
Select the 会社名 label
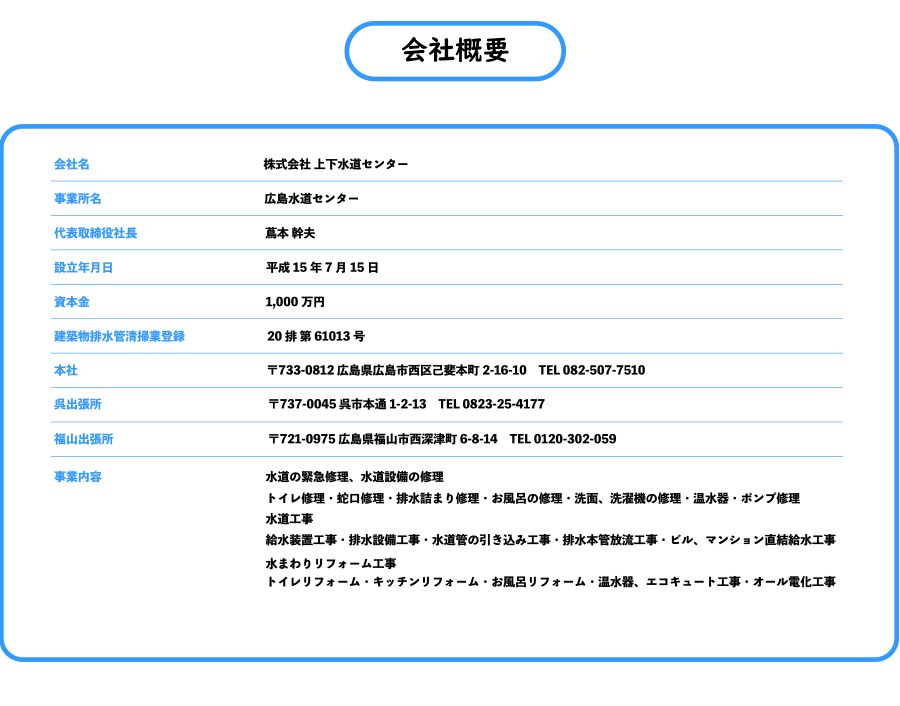click(72, 164)
